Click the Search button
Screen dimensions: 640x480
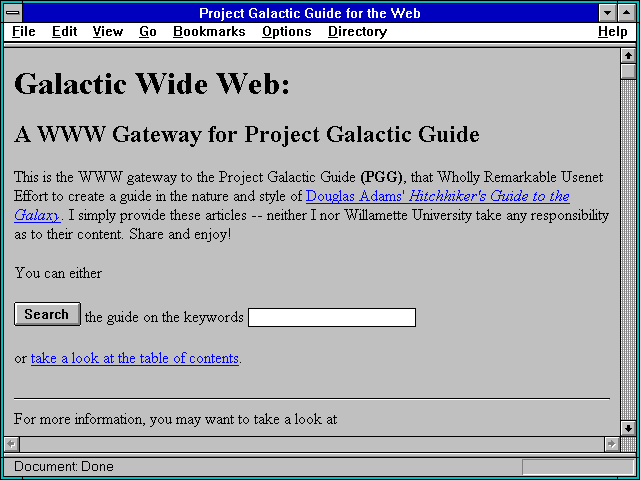47,314
